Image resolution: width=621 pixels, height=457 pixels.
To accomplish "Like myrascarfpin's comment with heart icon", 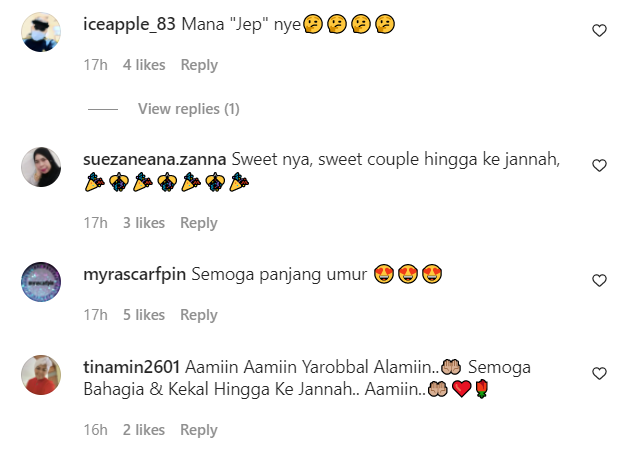I will [x=599, y=280].
